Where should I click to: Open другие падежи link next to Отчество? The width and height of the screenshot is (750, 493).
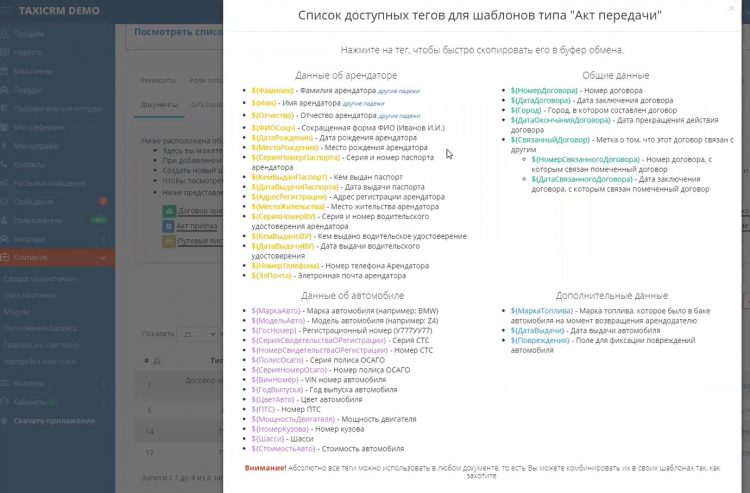[x=400, y=115]
